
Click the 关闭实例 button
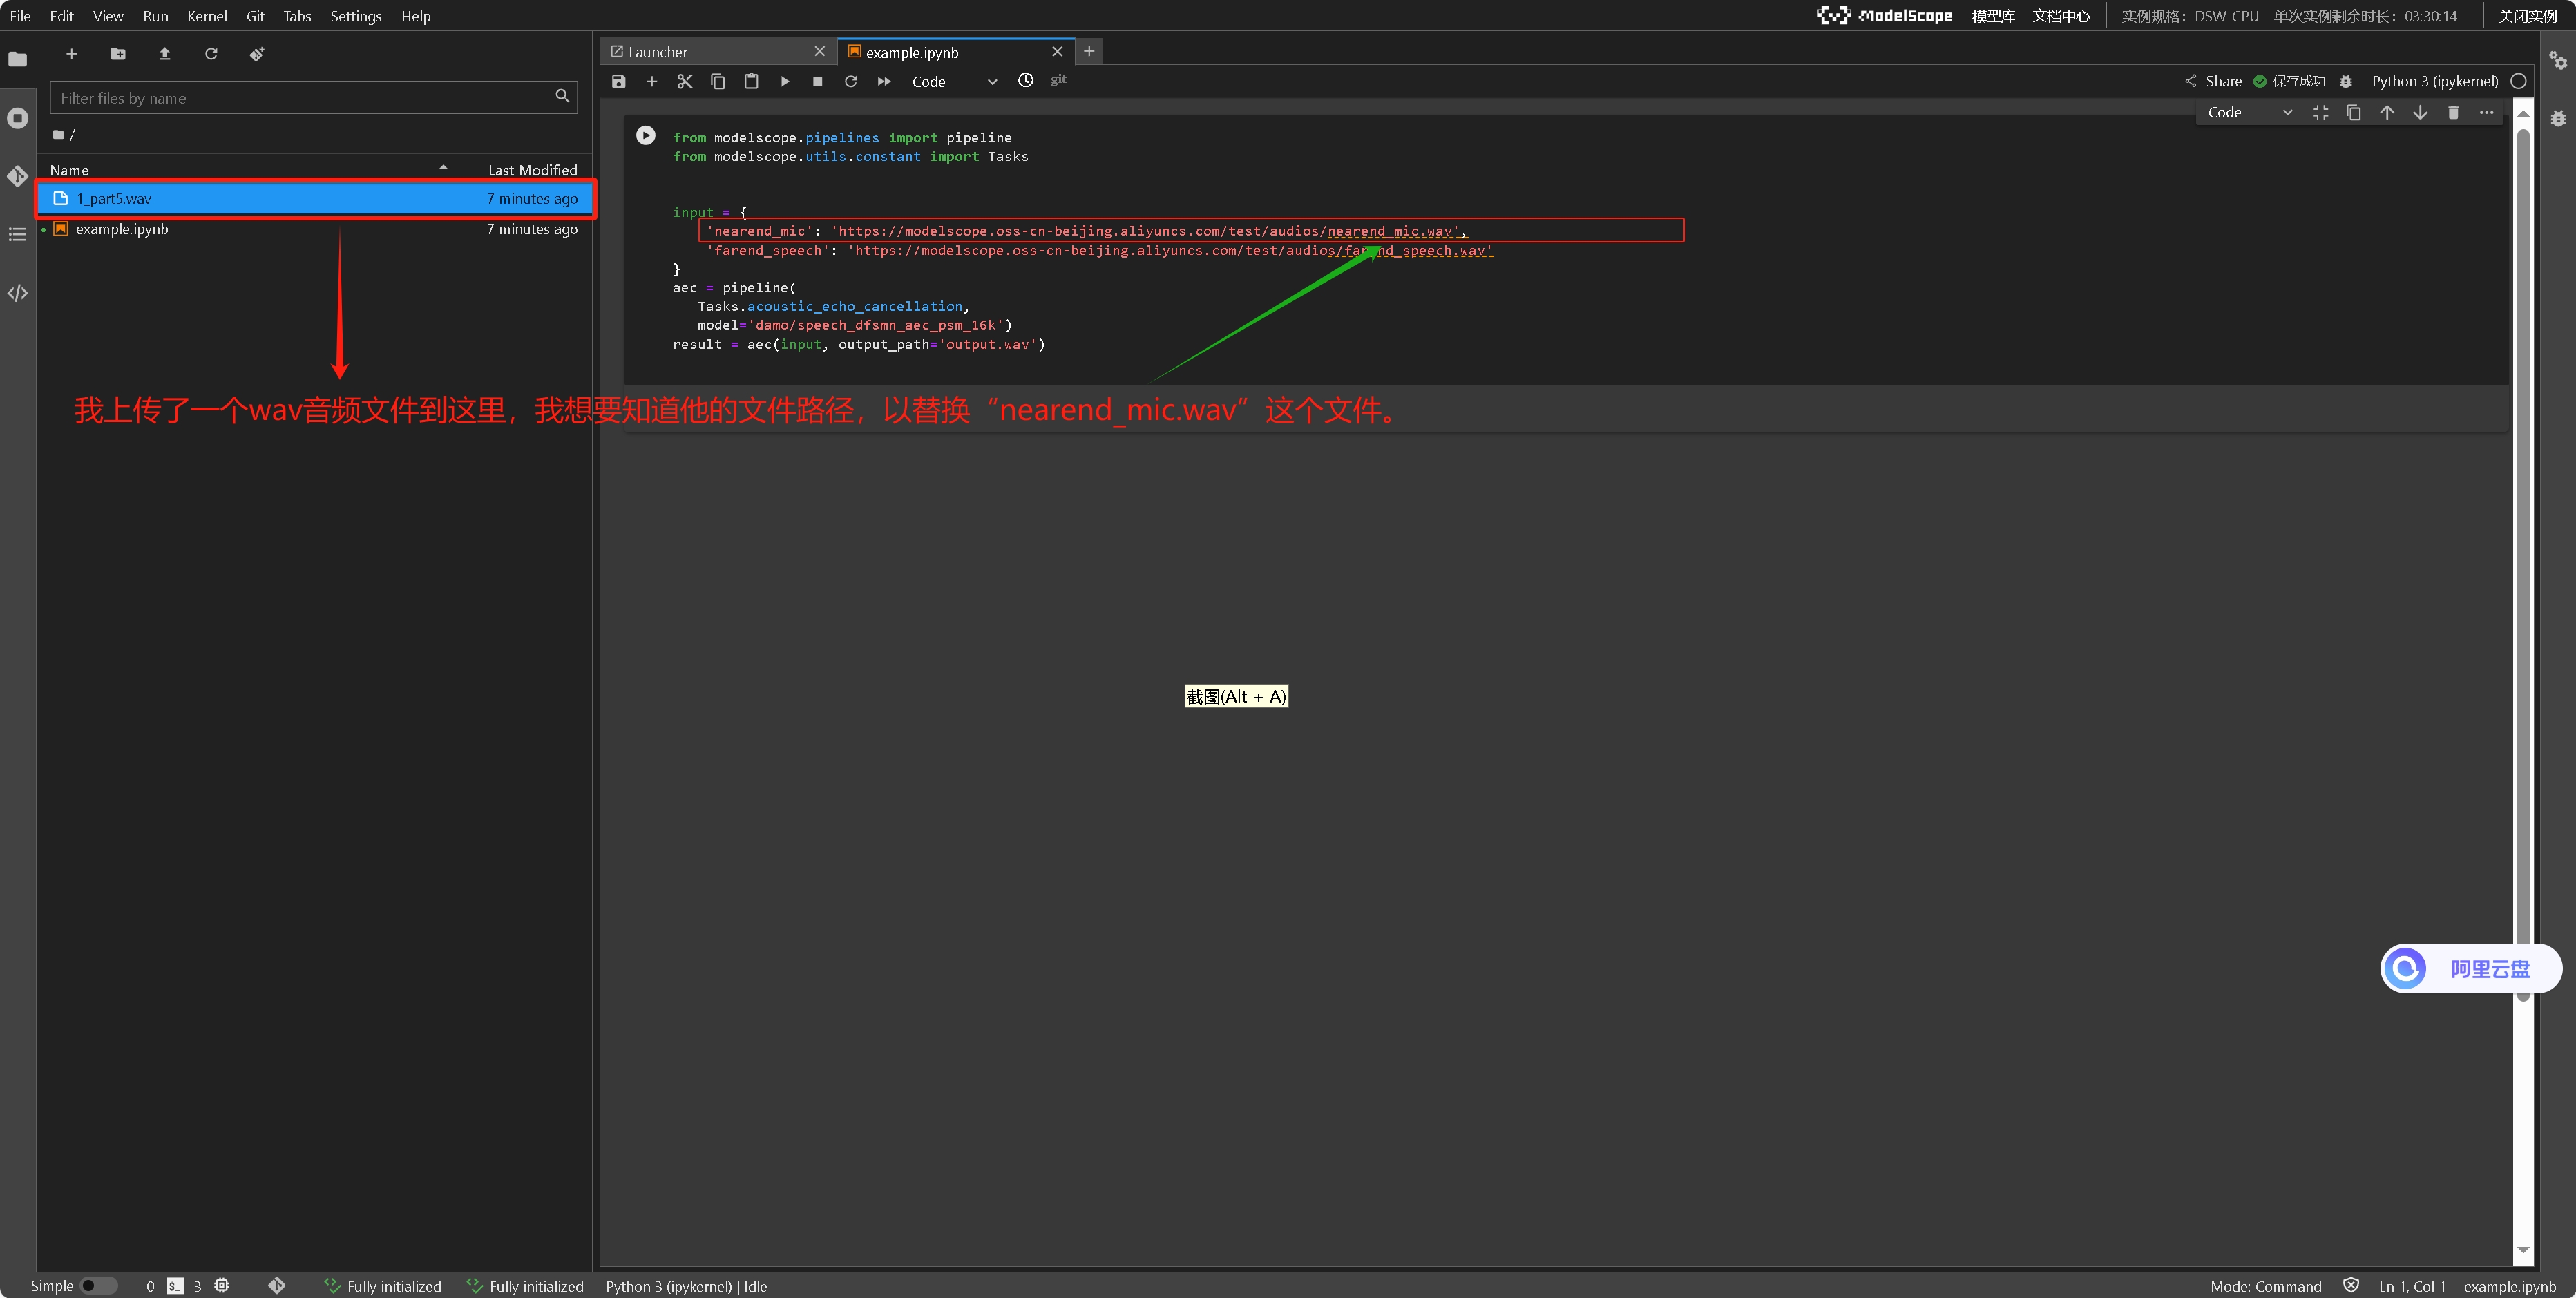[x=2527, y=16]
